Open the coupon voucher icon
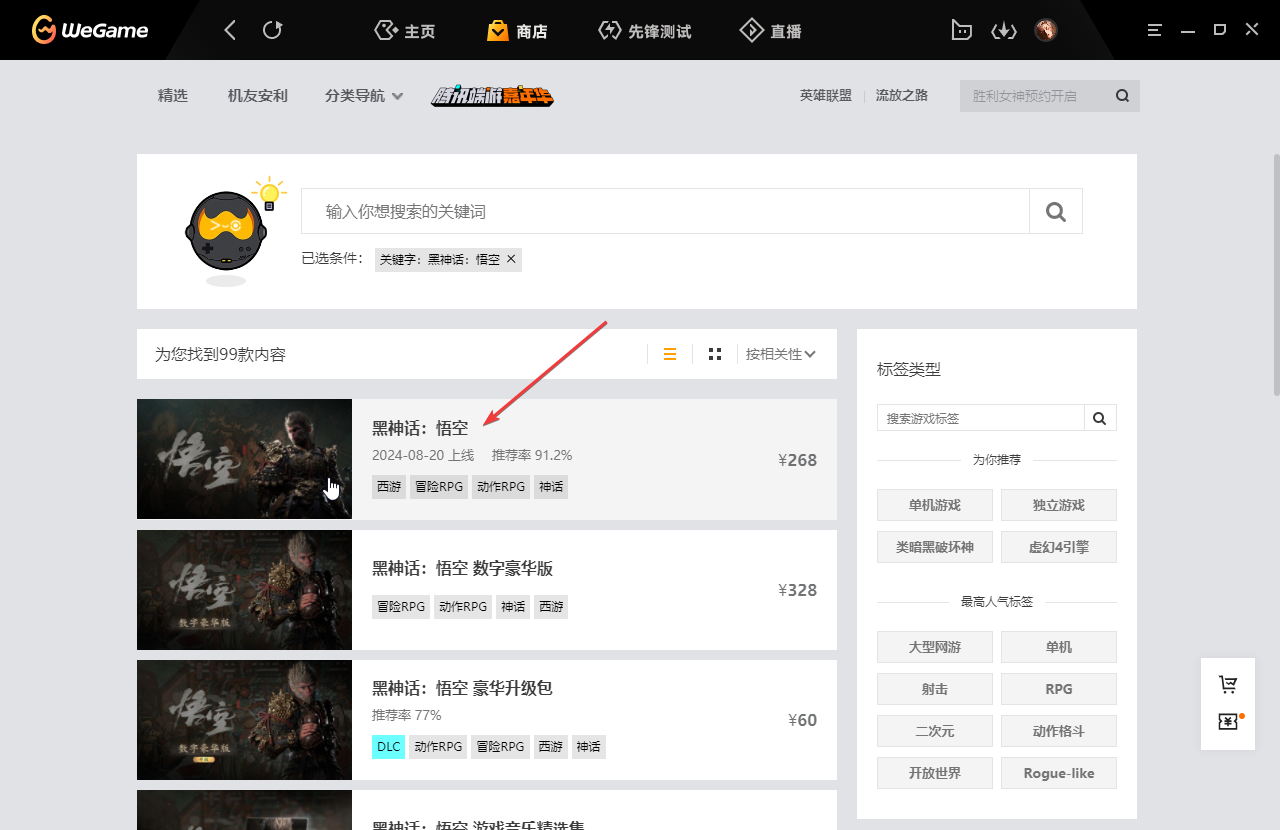The width and height of the screenshot is (1280, 830). pyautogui.click(x=1228, y=721)
